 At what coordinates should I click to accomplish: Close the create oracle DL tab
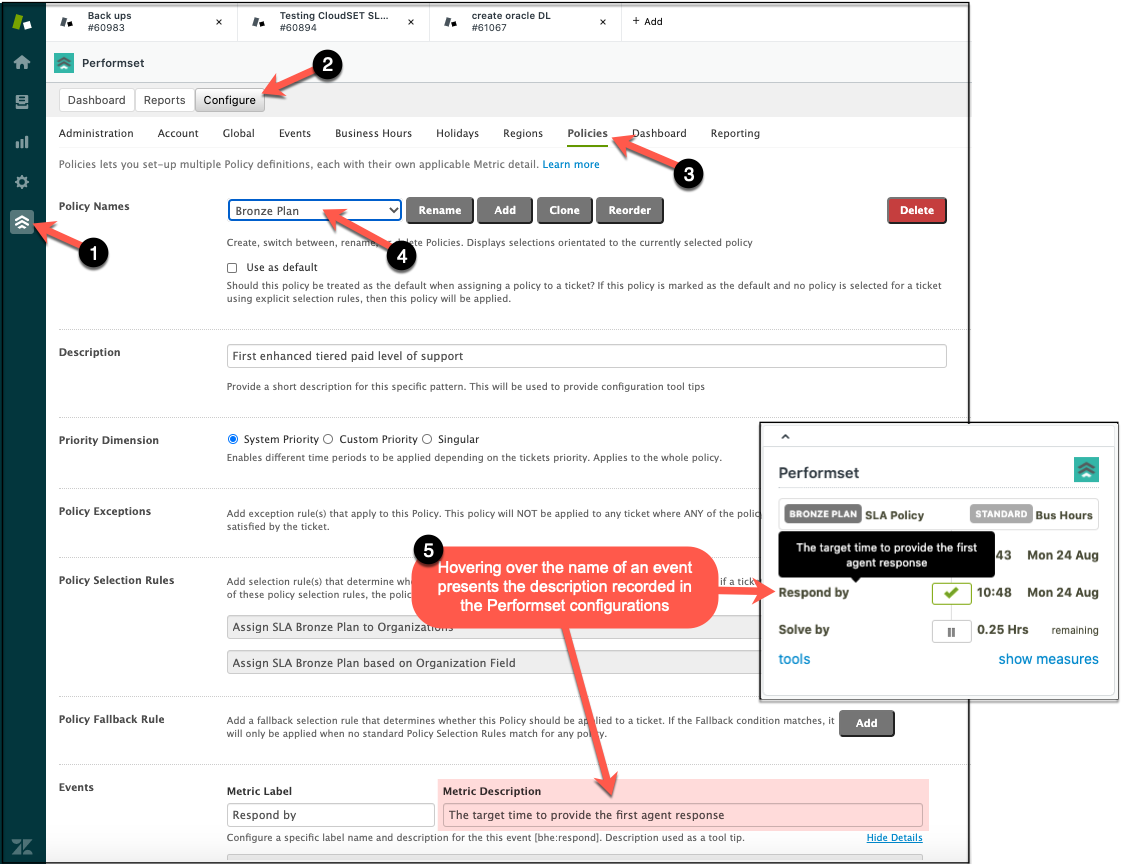pyautogui.click(x=603, y=22)
